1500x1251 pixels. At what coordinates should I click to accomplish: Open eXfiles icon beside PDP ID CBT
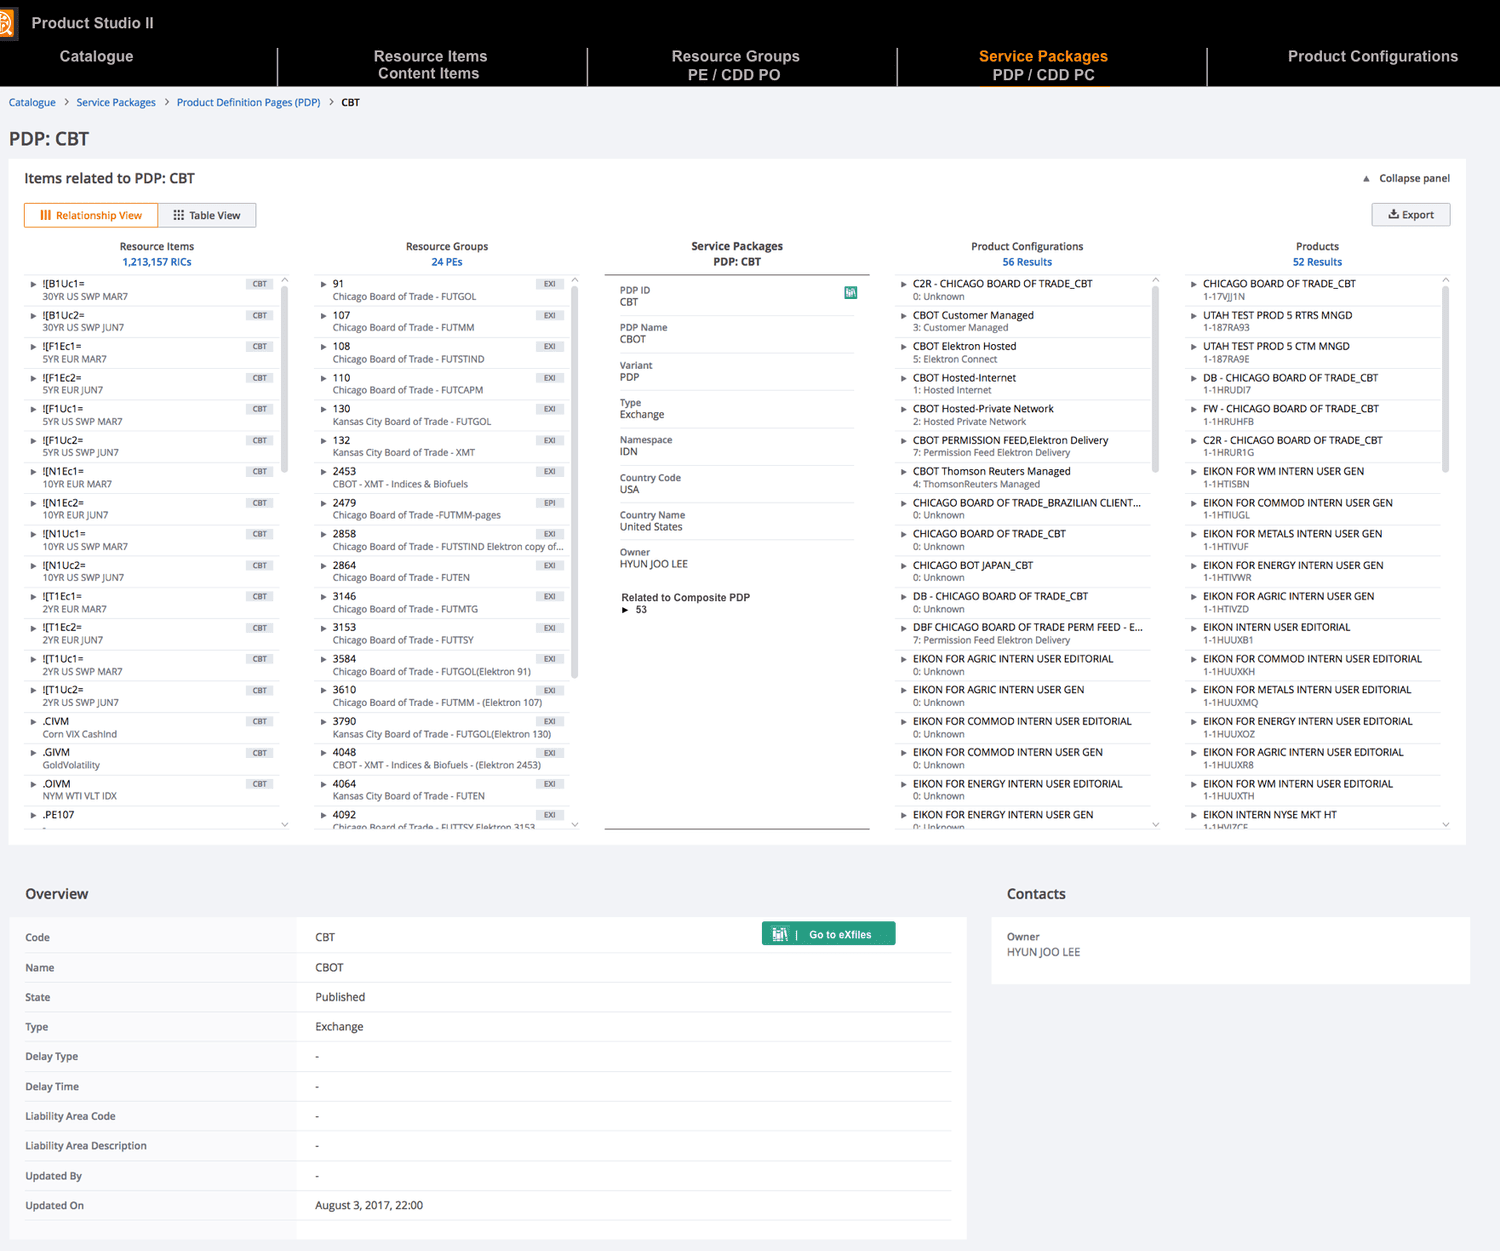(x=850, y=293)
